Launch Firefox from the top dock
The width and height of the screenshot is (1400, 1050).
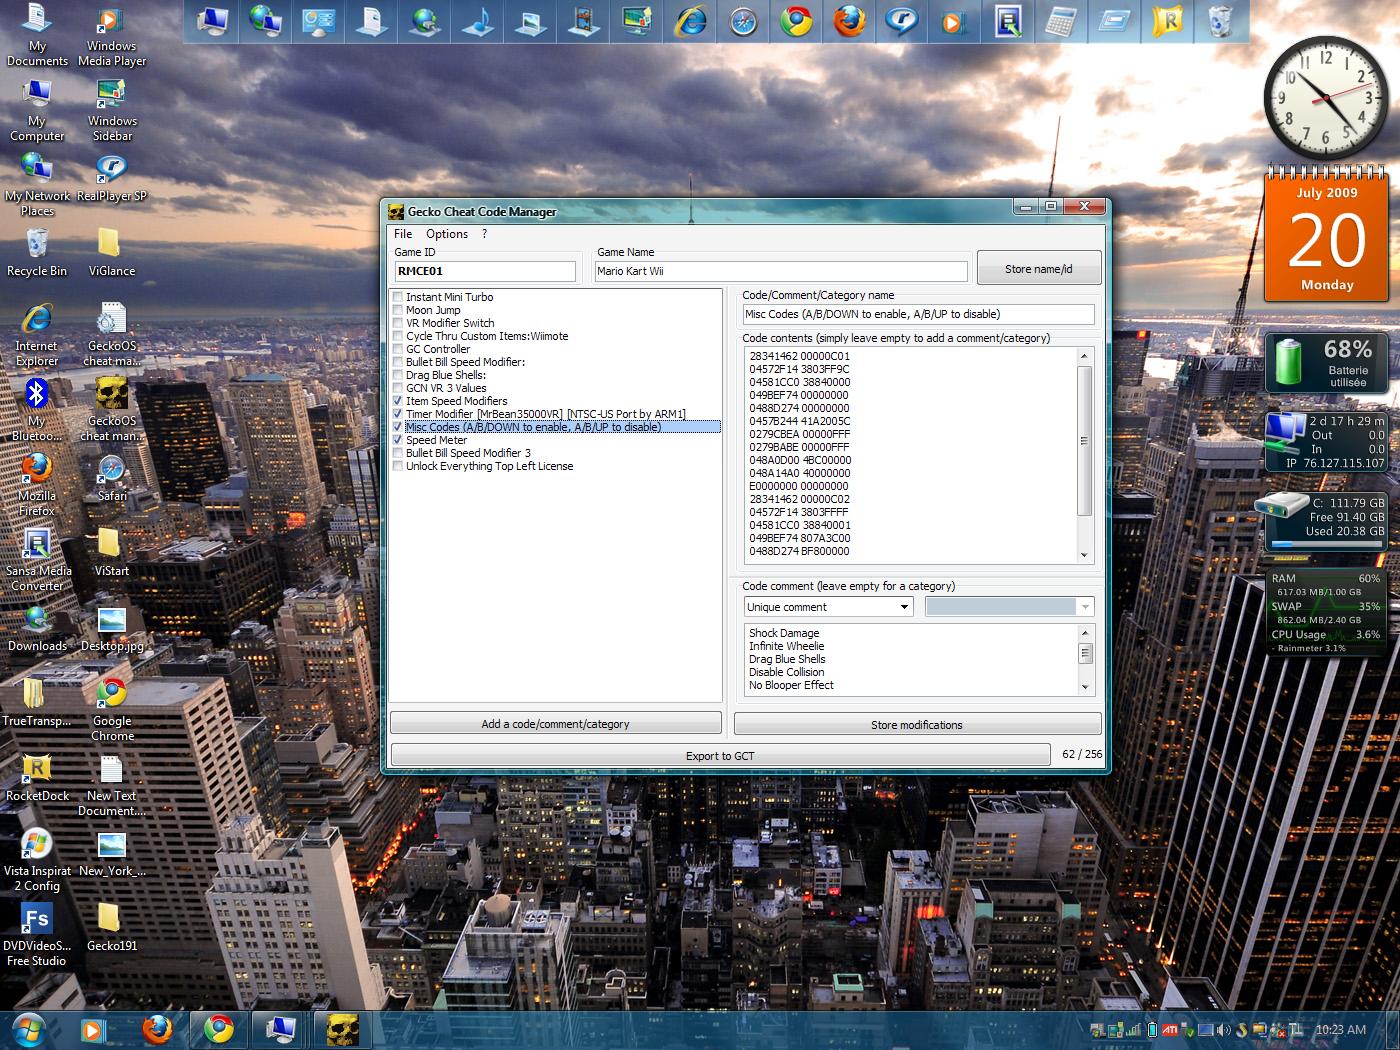click(849, 20)
